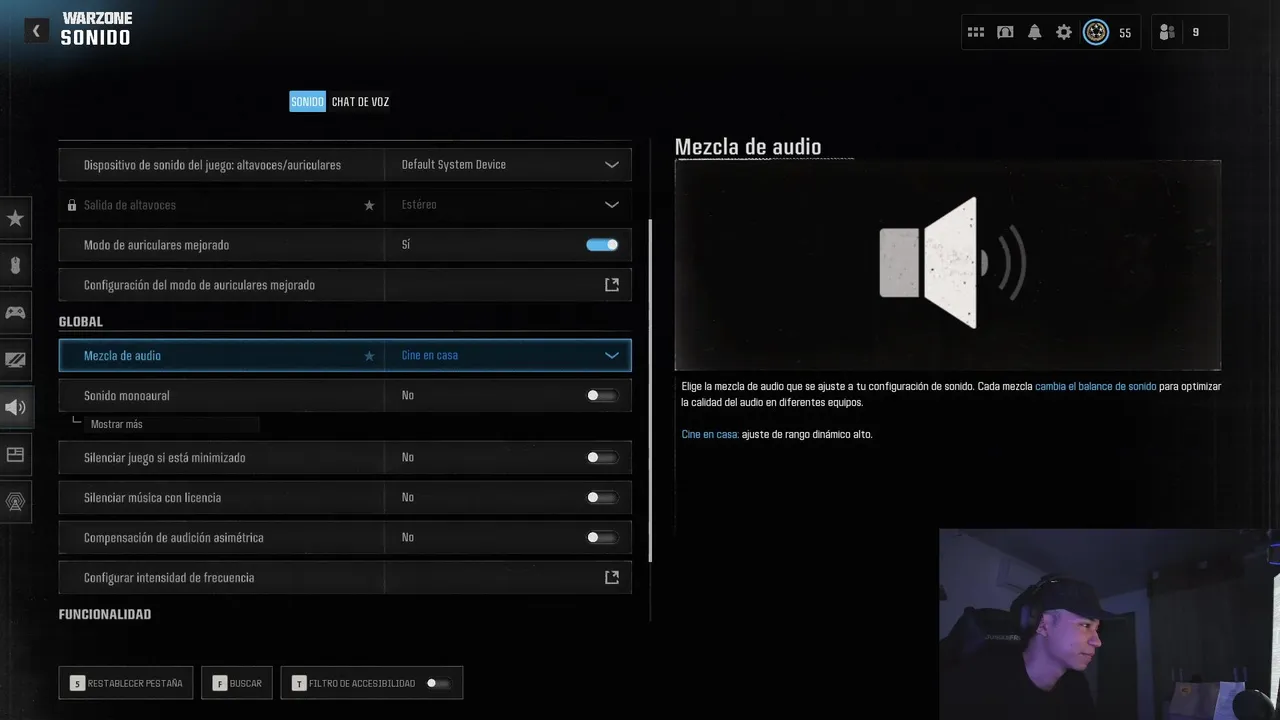Click the friends count 9

click(1195, 32)
